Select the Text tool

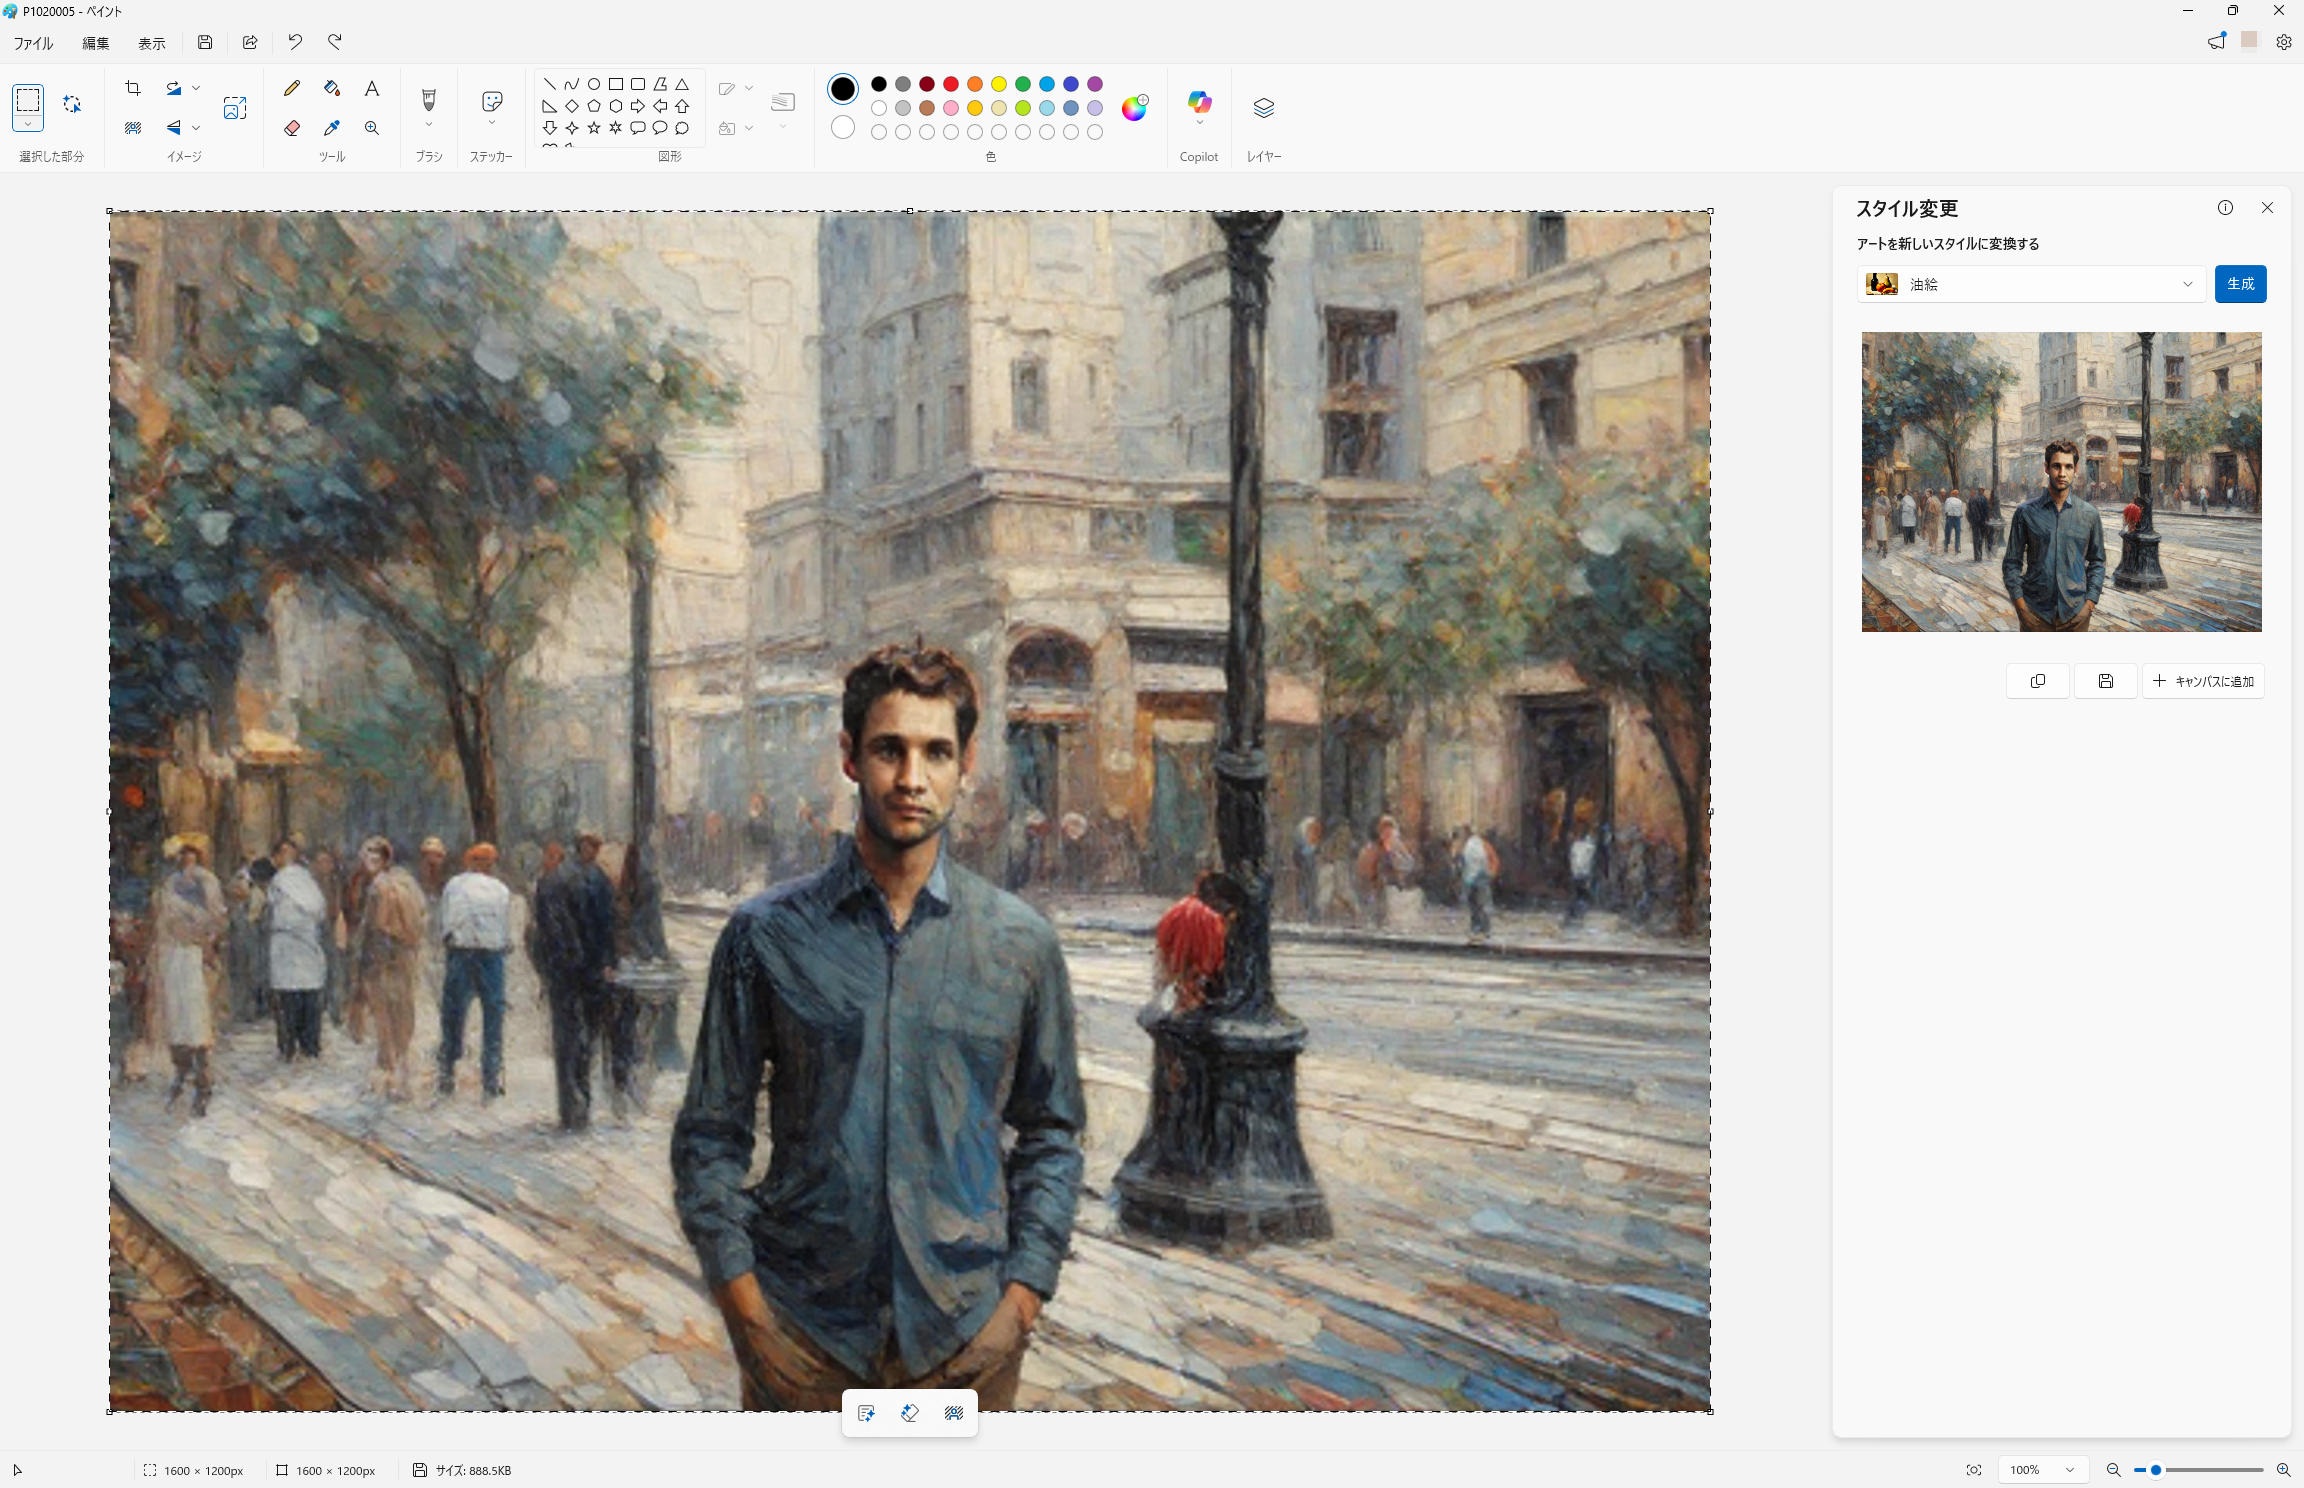[372, 89]
